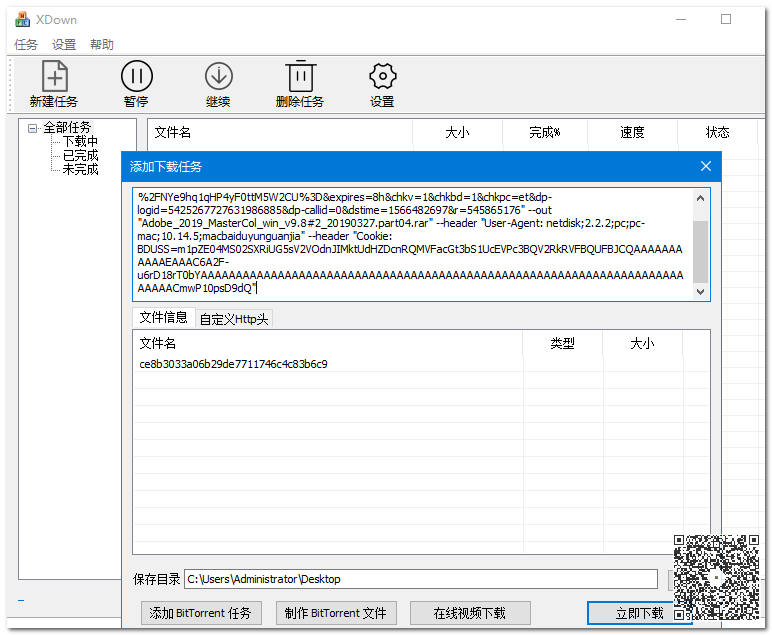Select 未完成 in the task tree
Image resolution: width=772 pixels, height=635 pixels.
tap(80, 169)
